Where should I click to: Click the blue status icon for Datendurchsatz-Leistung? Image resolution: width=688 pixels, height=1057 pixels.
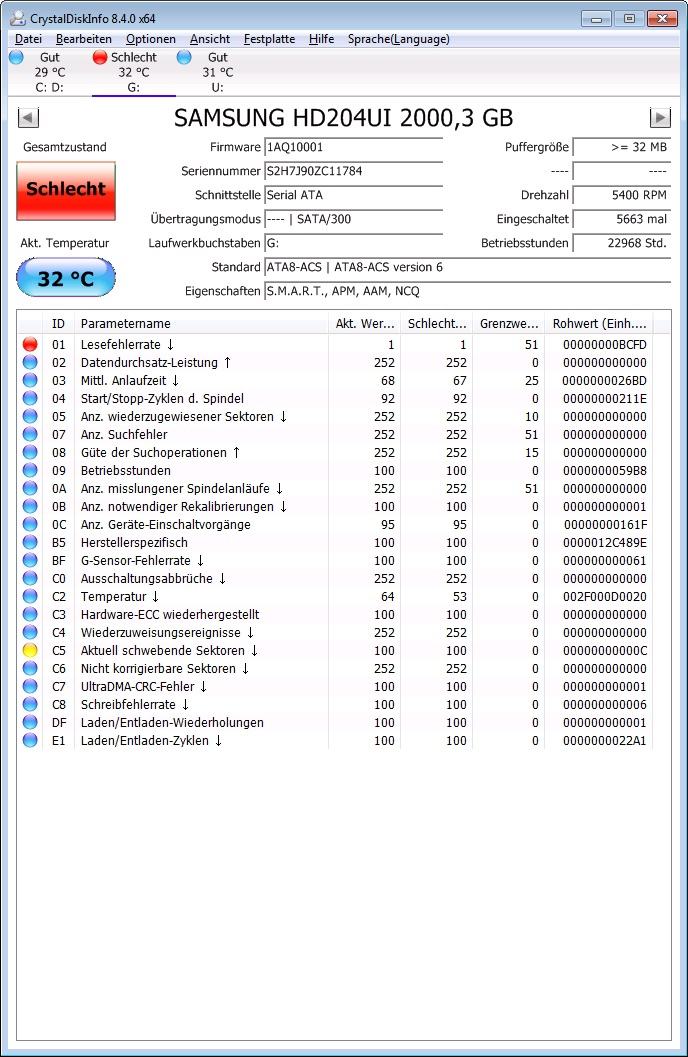30,362
